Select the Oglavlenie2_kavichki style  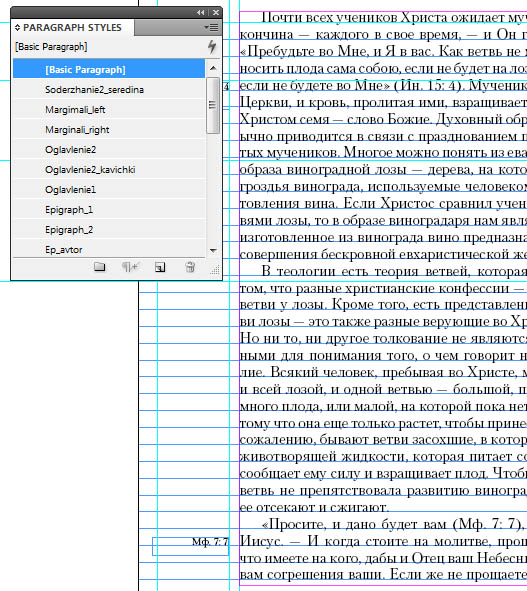click(x=109, y=169)
